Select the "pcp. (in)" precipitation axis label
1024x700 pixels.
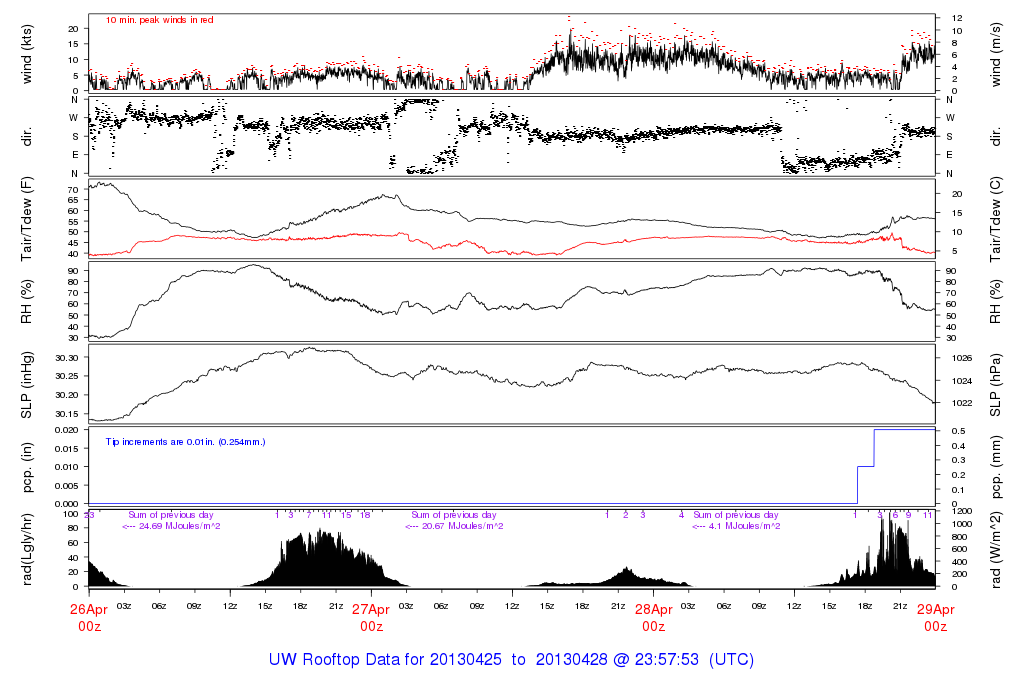pyautogui.click(x=27, y=466)
